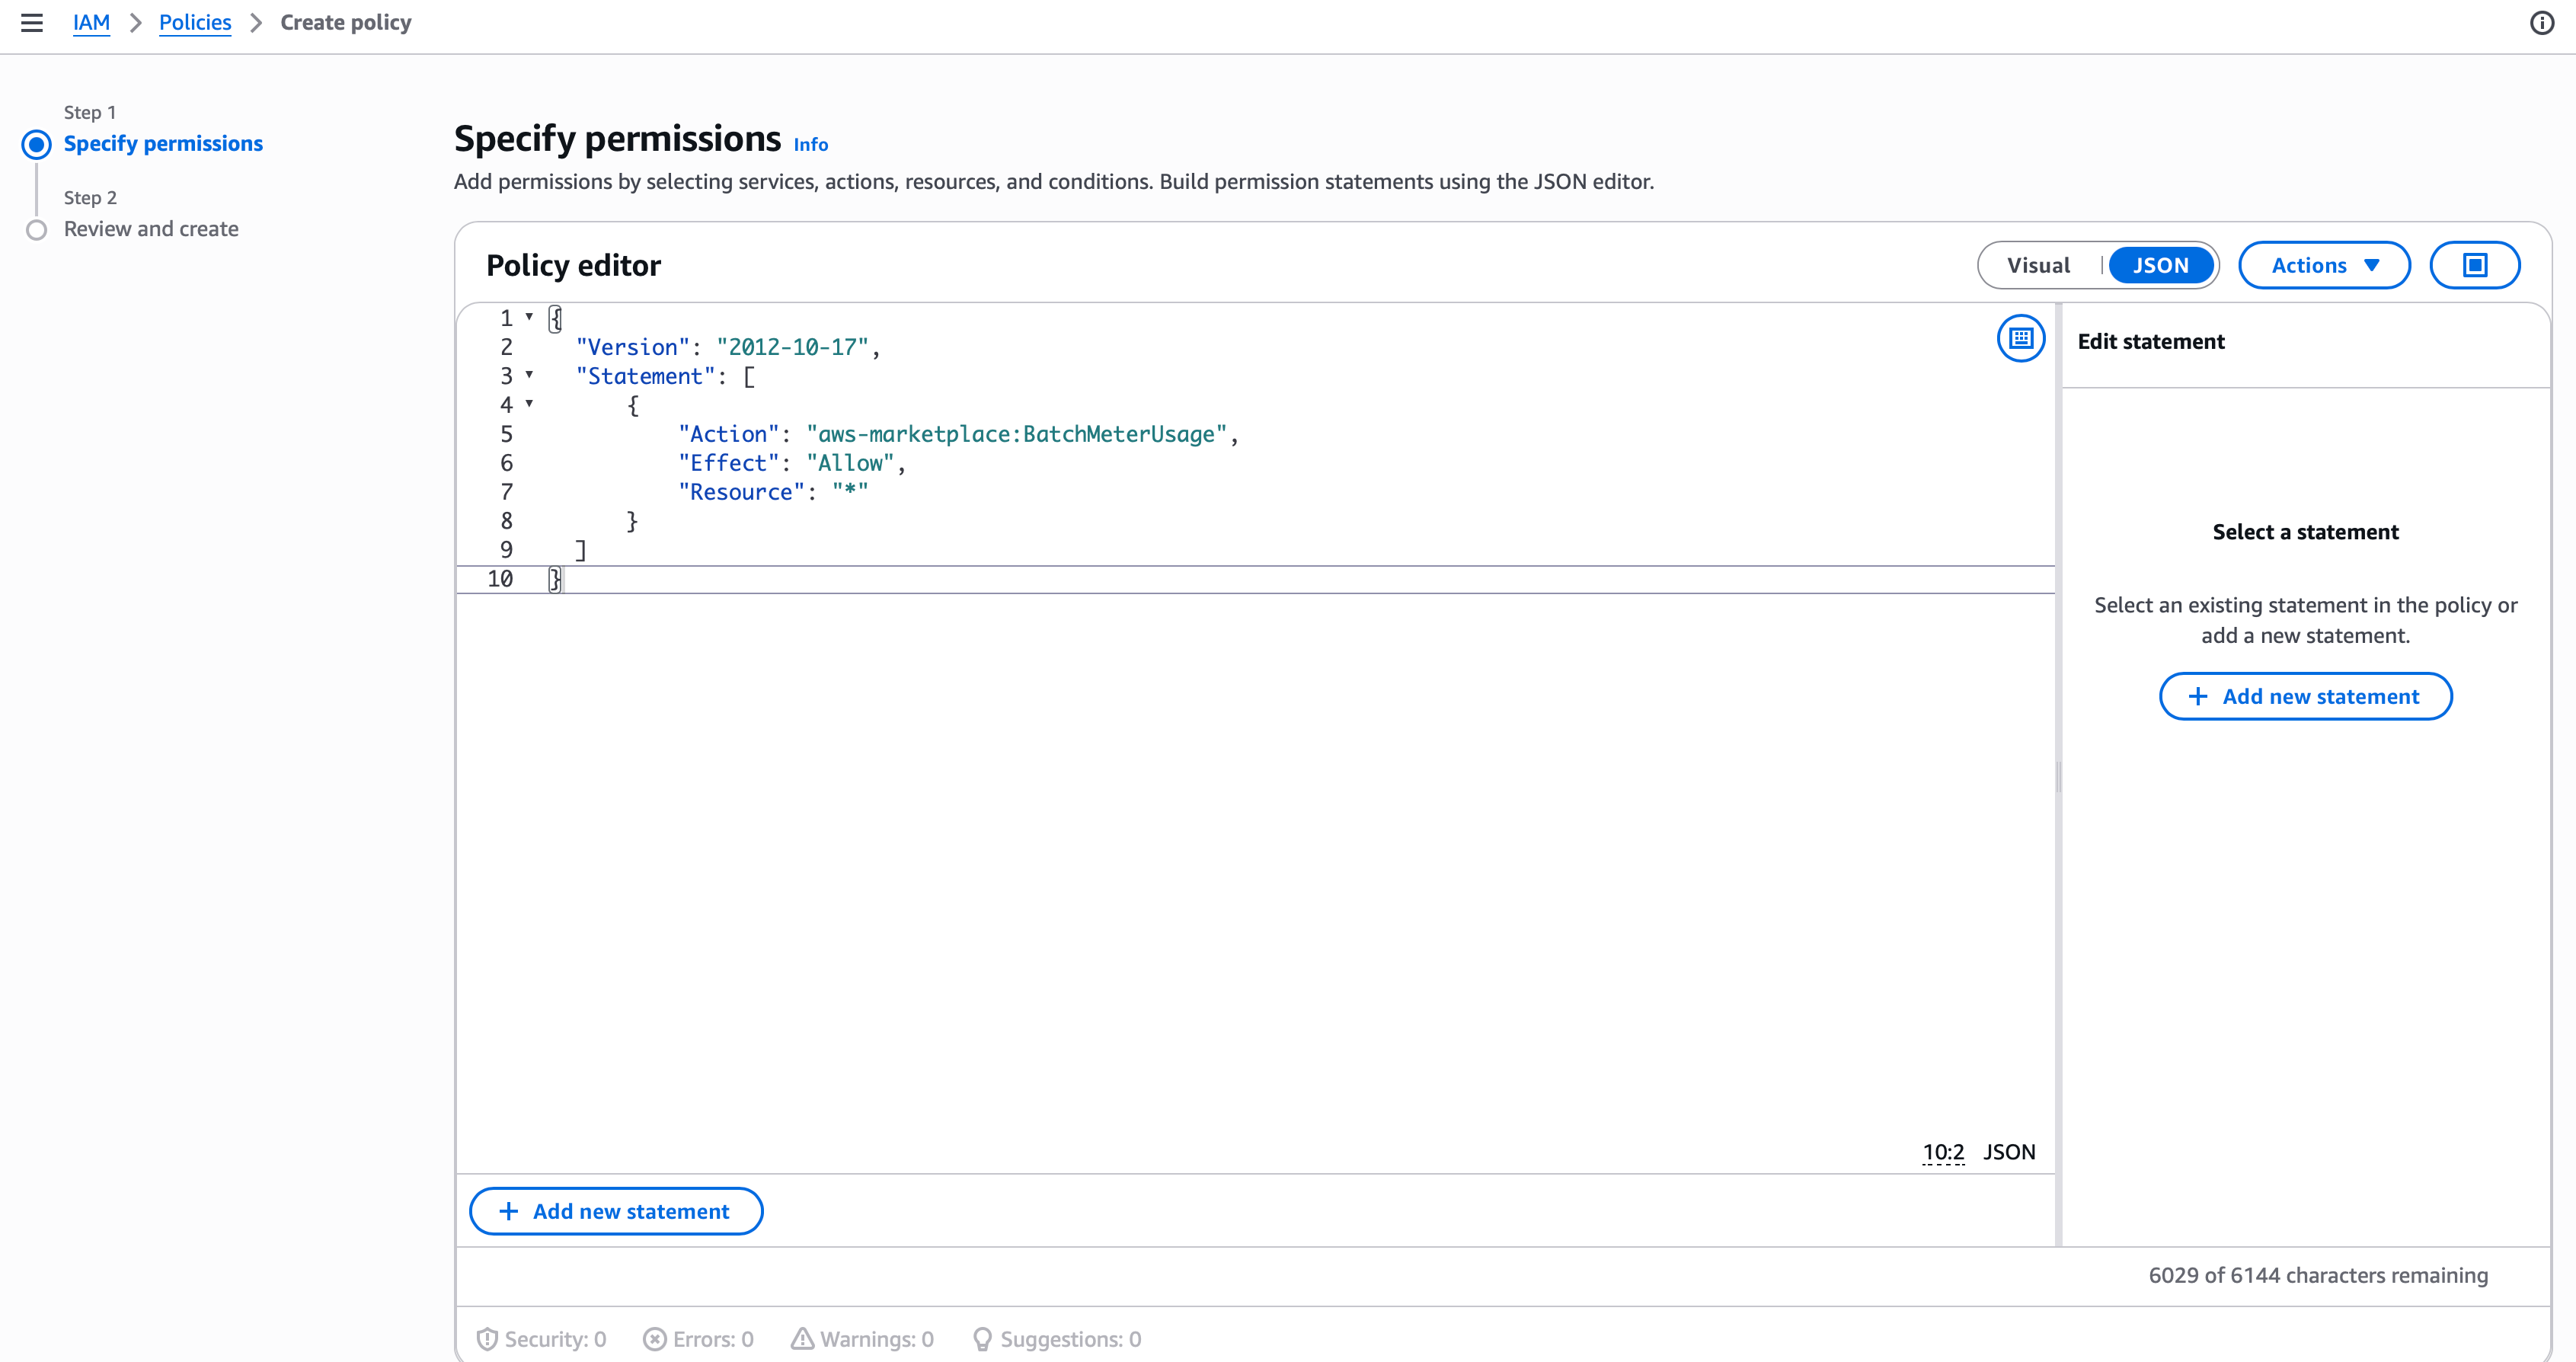Click Add new statement below the editor
2576x1362 pixels.
pos(616,1211)
